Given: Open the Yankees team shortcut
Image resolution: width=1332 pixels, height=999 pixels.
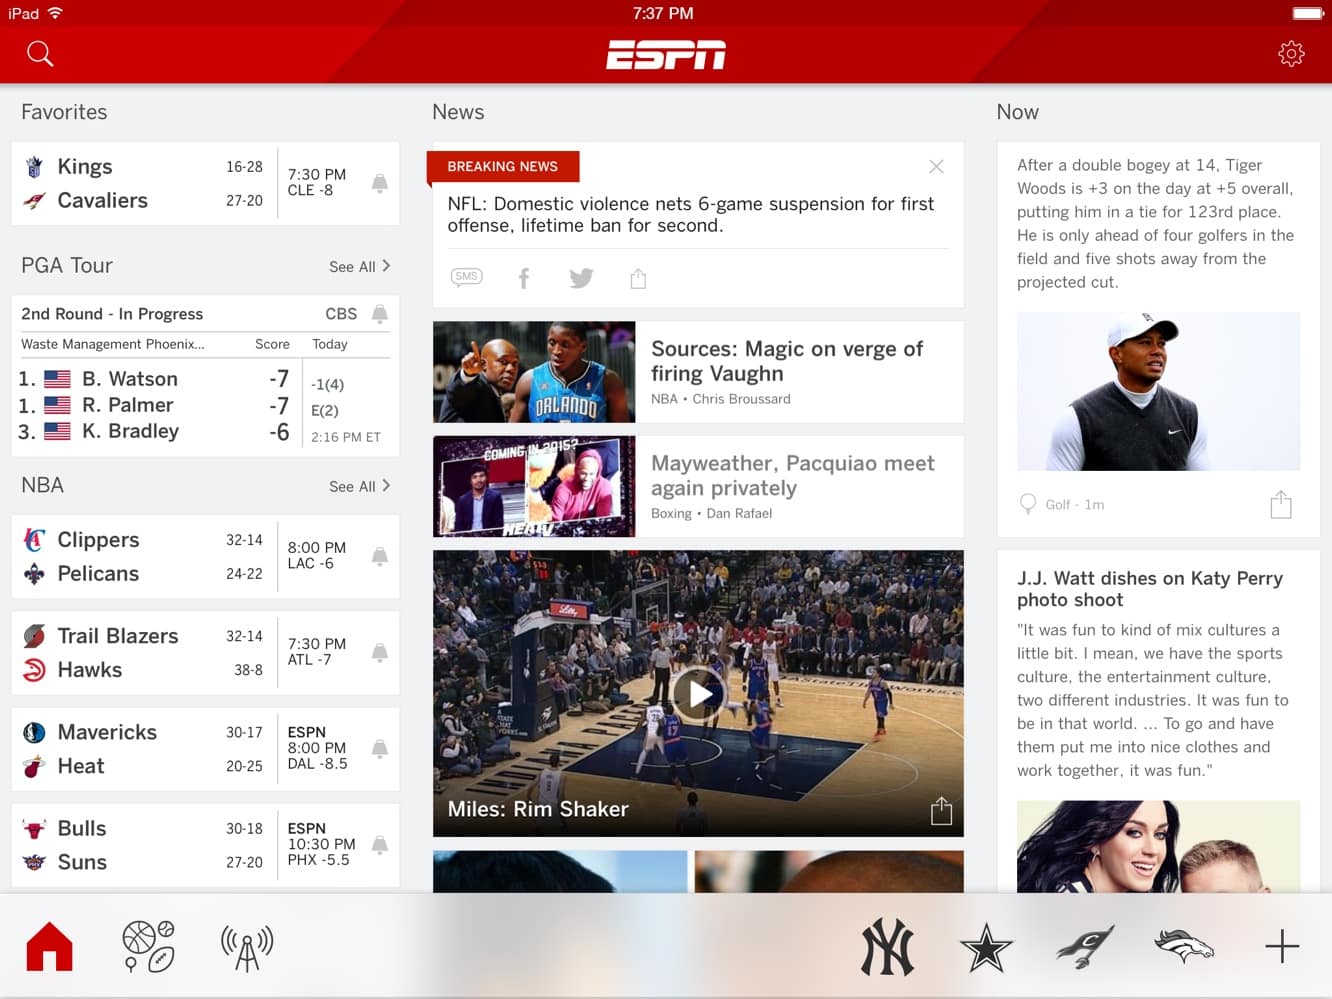Looking at the screenshot, I should (x=887, y=946).
